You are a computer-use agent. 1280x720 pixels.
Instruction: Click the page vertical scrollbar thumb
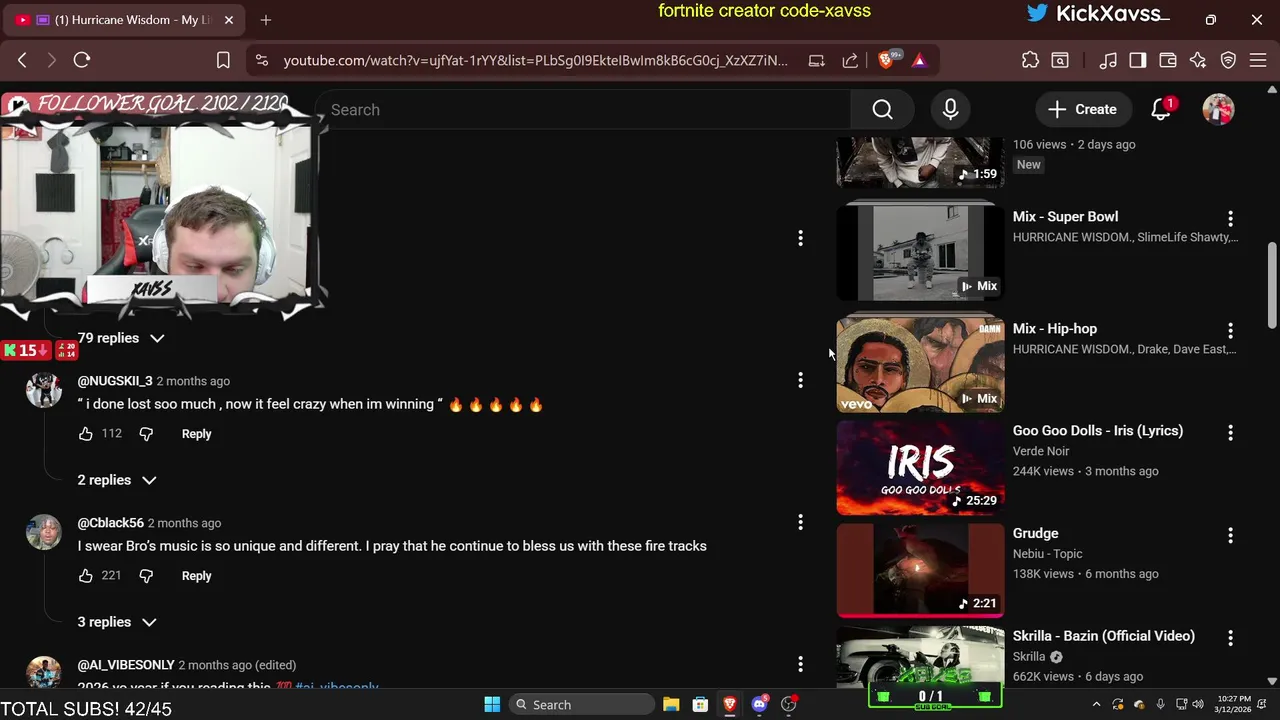(1272, 284)
